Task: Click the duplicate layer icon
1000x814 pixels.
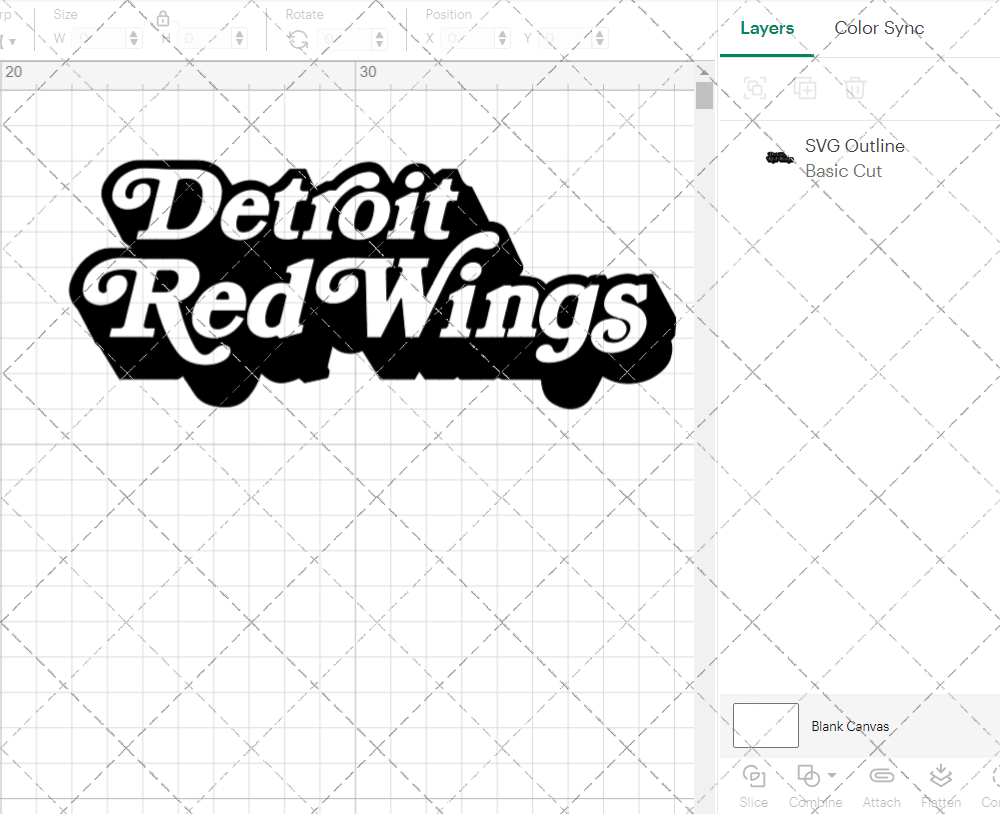Action: 805,88
